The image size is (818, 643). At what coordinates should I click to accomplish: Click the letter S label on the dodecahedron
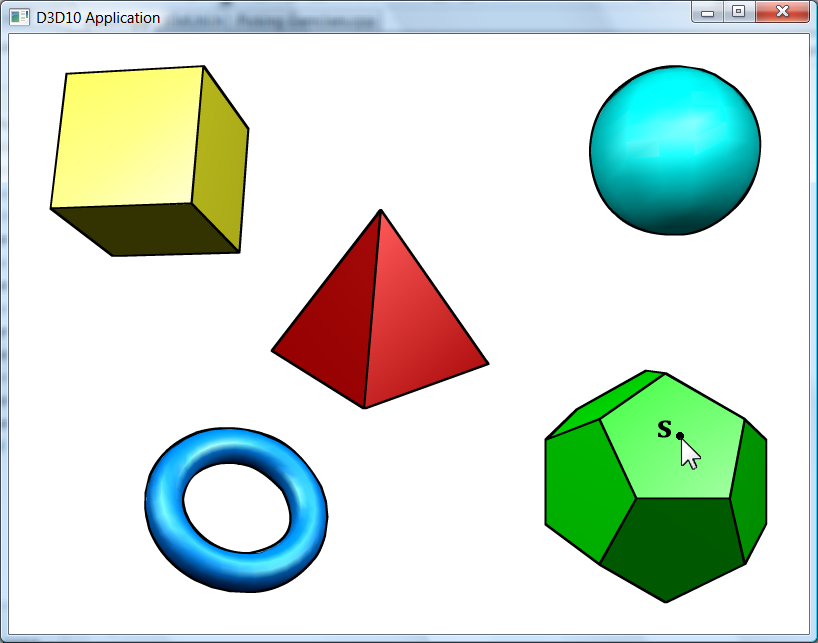click(x=664, y=430)
